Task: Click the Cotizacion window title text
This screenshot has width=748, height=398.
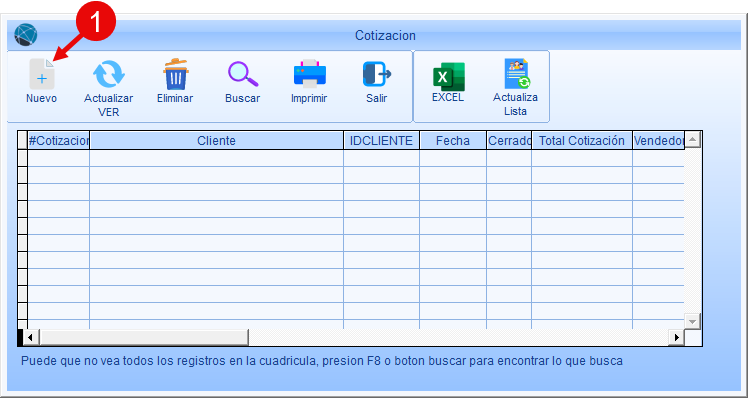Action: click(x=385, y=35)
